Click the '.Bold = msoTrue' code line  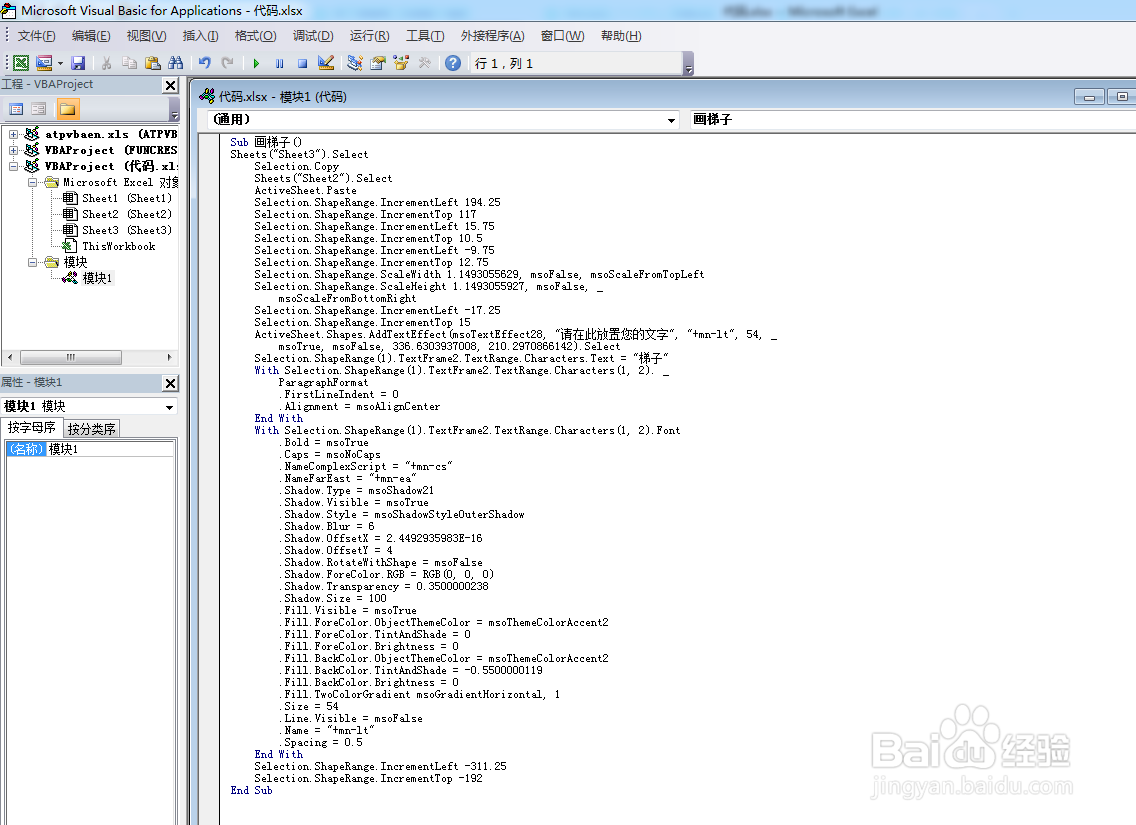coord(324,443)
